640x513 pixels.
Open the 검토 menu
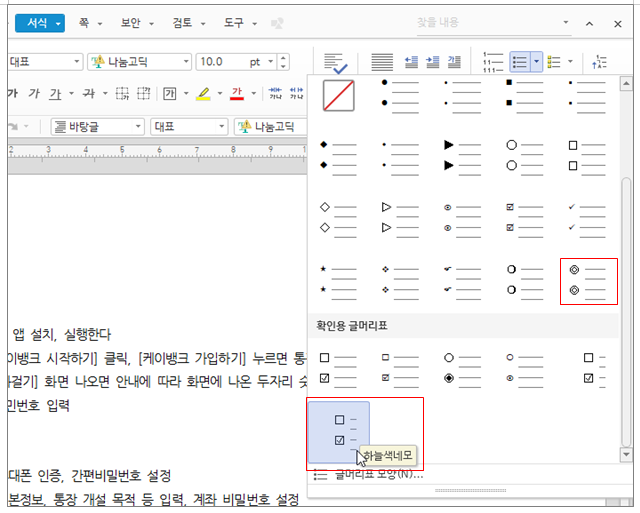(188, 23)
